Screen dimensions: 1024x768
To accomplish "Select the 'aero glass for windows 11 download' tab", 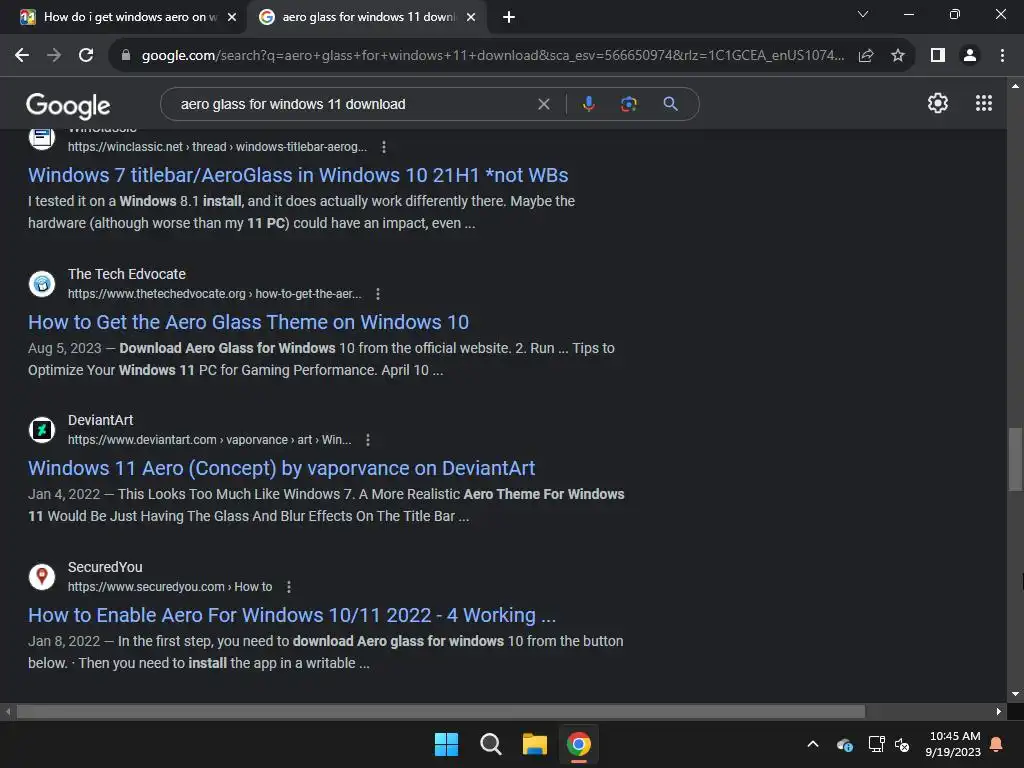I will pyautogui.click(x=368, y=17).
